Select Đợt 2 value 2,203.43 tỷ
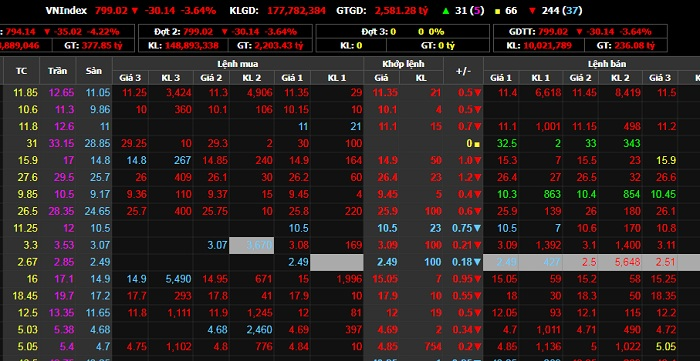Image resolution: width=700 pixels, height=361 pixels. pyautogui.click(x=278, y=46)
